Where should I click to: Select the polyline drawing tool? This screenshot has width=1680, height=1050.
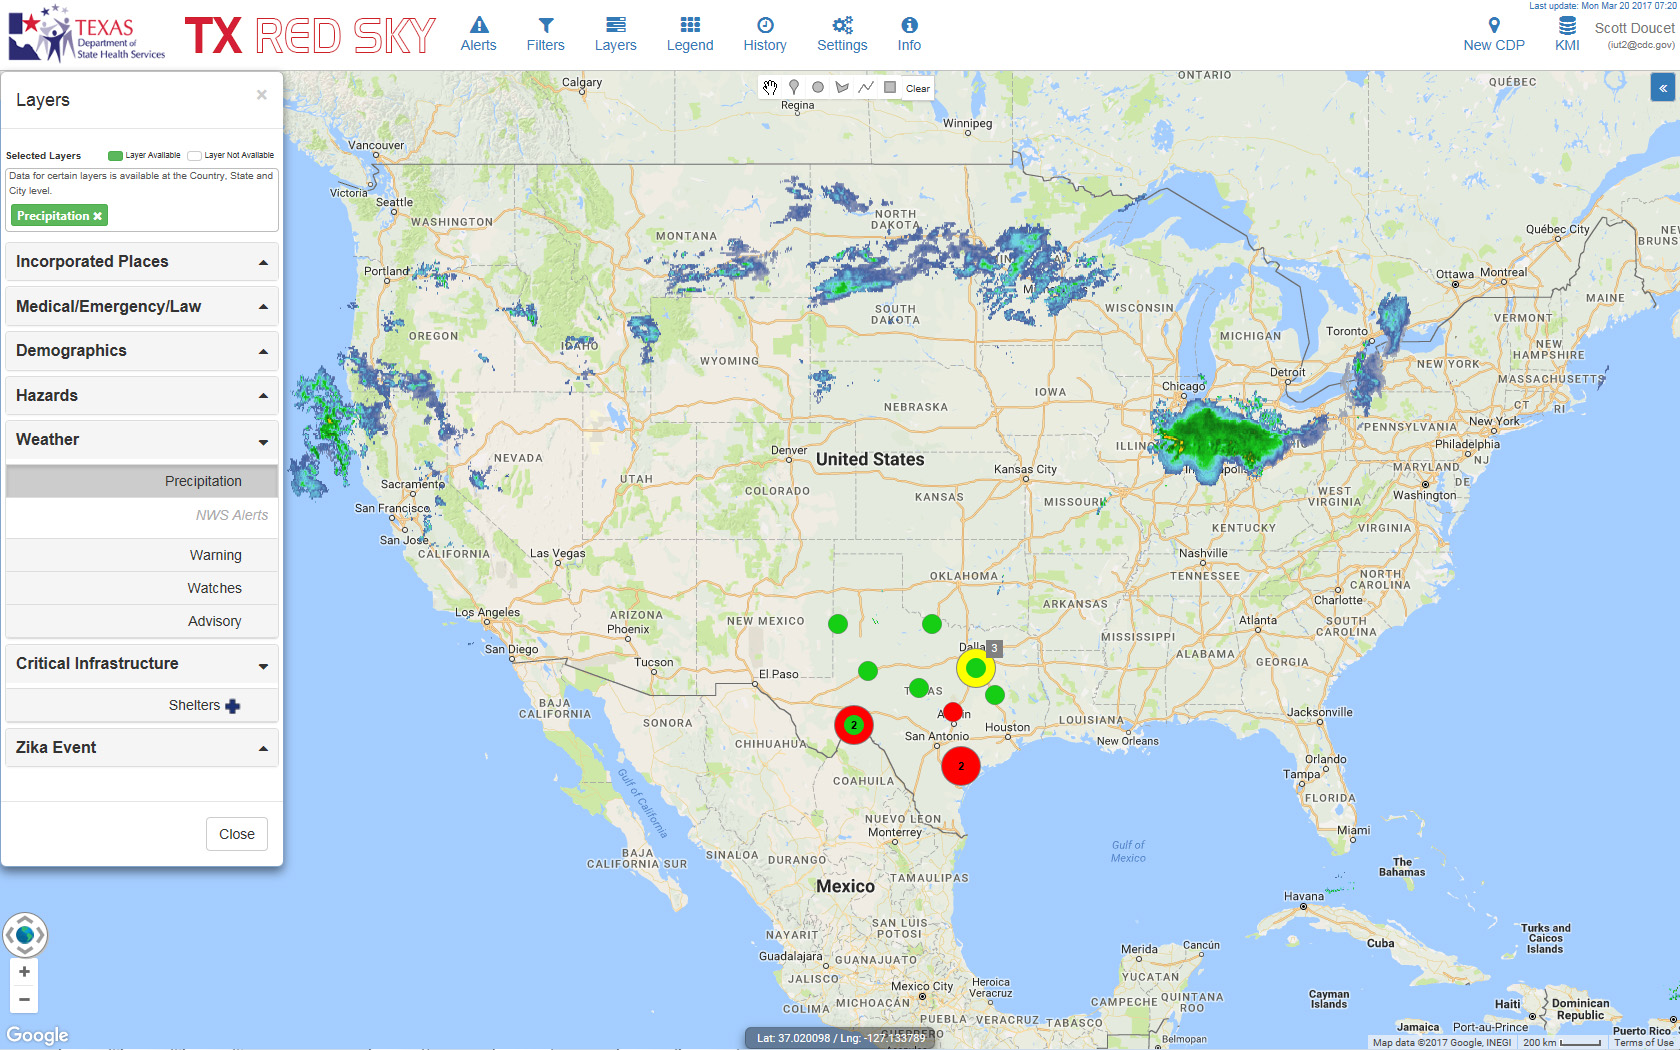[x=866, y=88]
